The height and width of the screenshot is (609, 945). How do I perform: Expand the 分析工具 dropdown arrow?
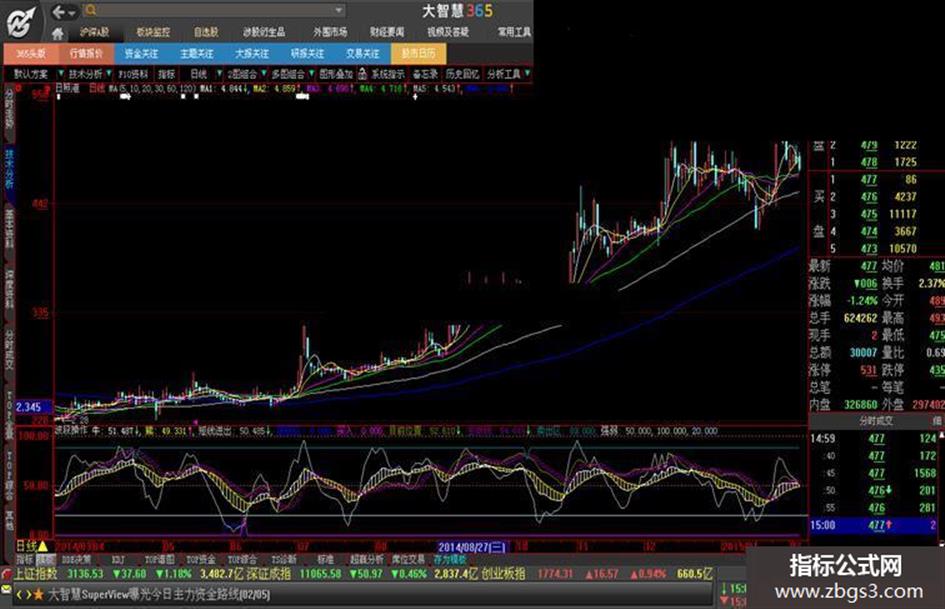pos(527,74)
